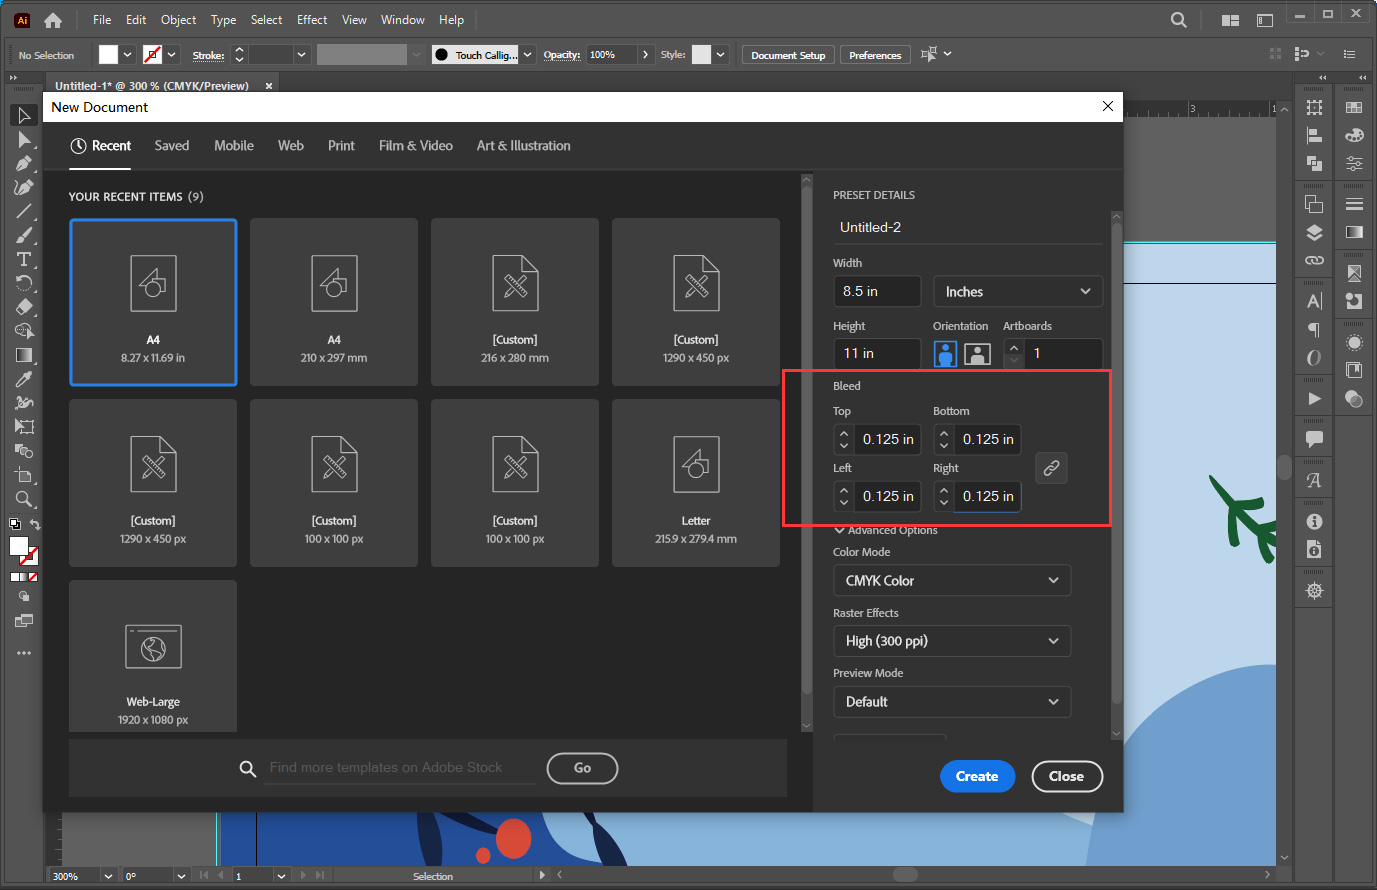This screenshot has height=890, width=1377.
Task: Switch to the Film & Video tab
Action: point(416,146)
